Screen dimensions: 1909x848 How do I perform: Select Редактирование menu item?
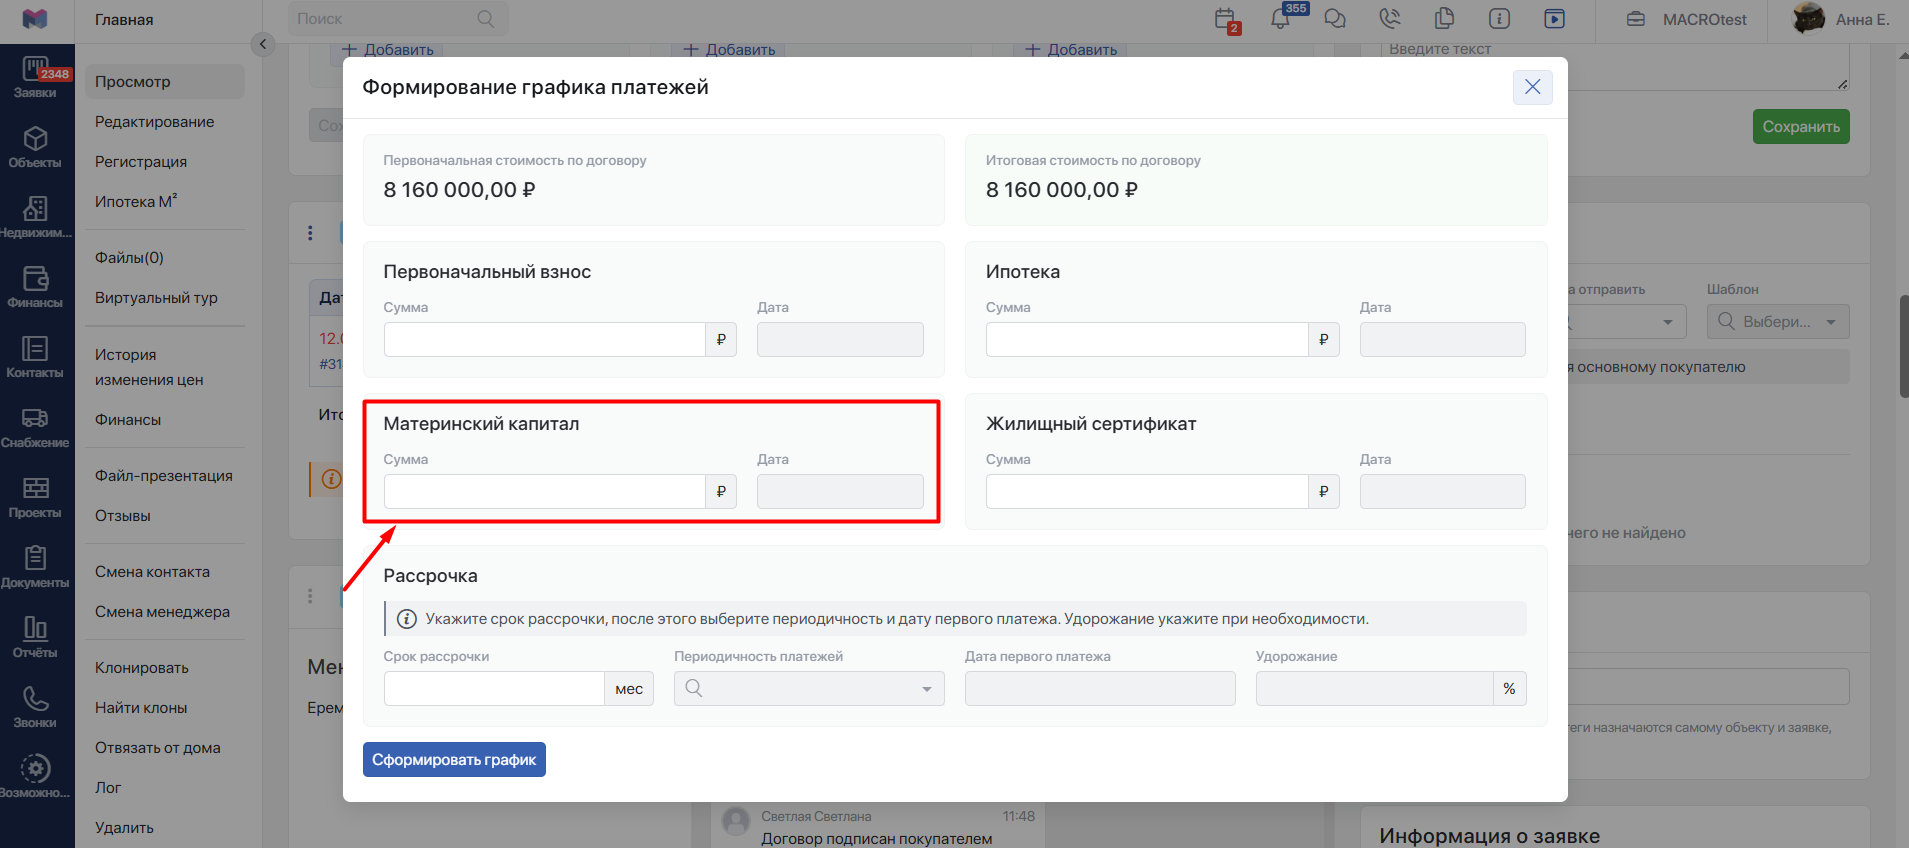coord(155,122)
